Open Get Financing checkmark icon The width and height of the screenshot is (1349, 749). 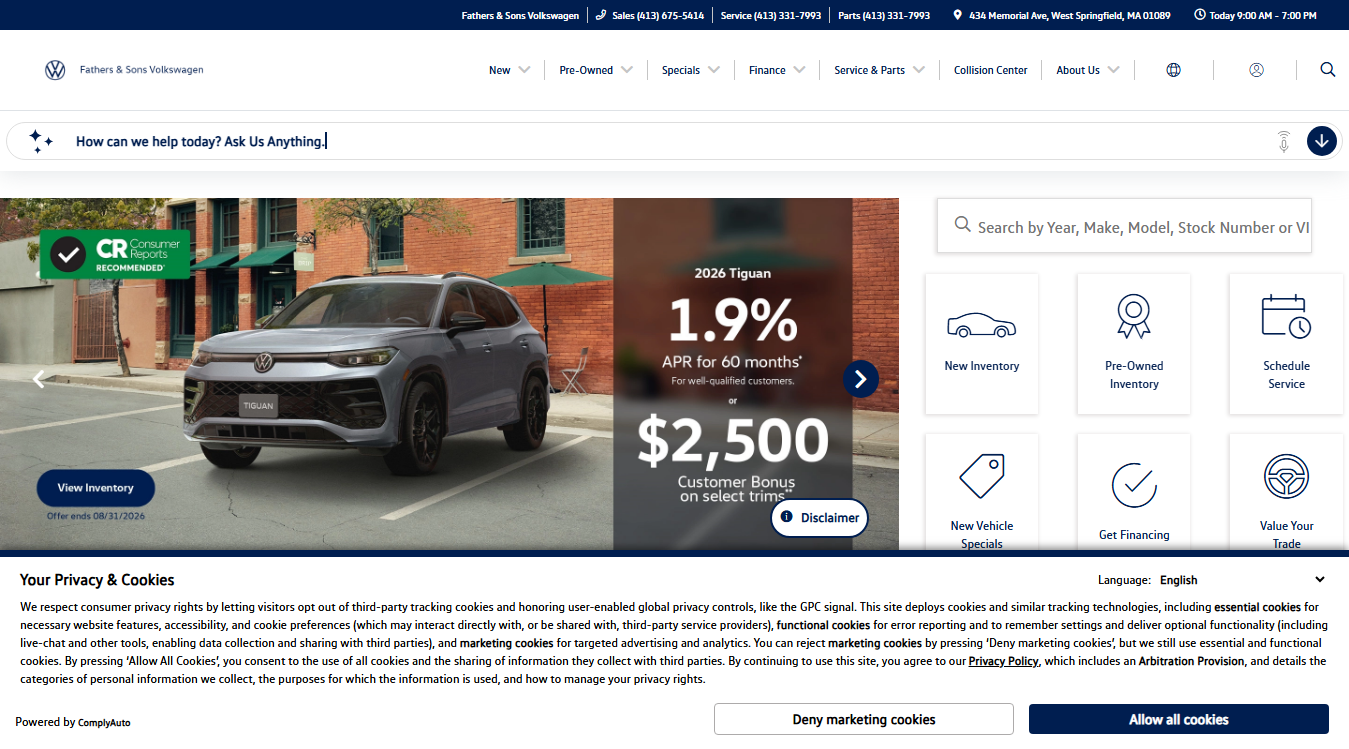pyautogui.click(x=1133, y=485)
